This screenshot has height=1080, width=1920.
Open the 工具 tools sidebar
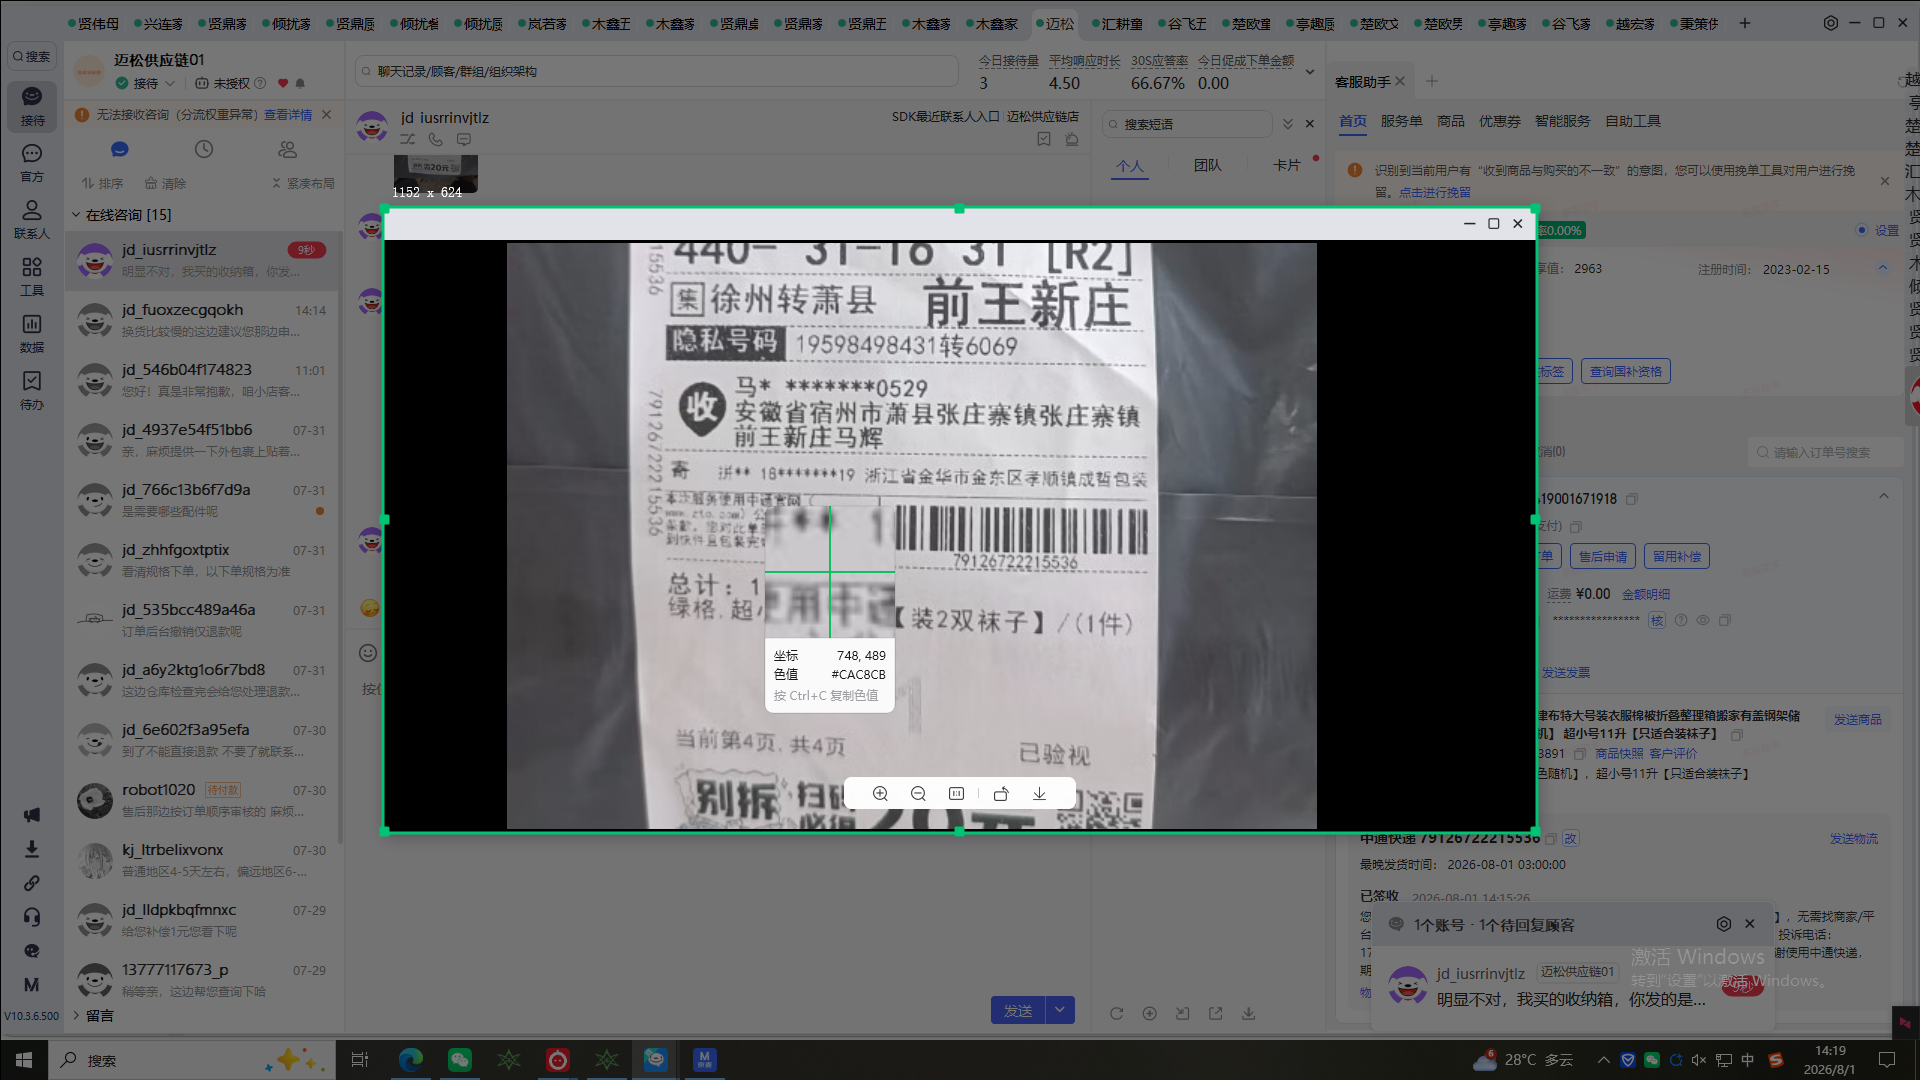click(x=32, y=276)
